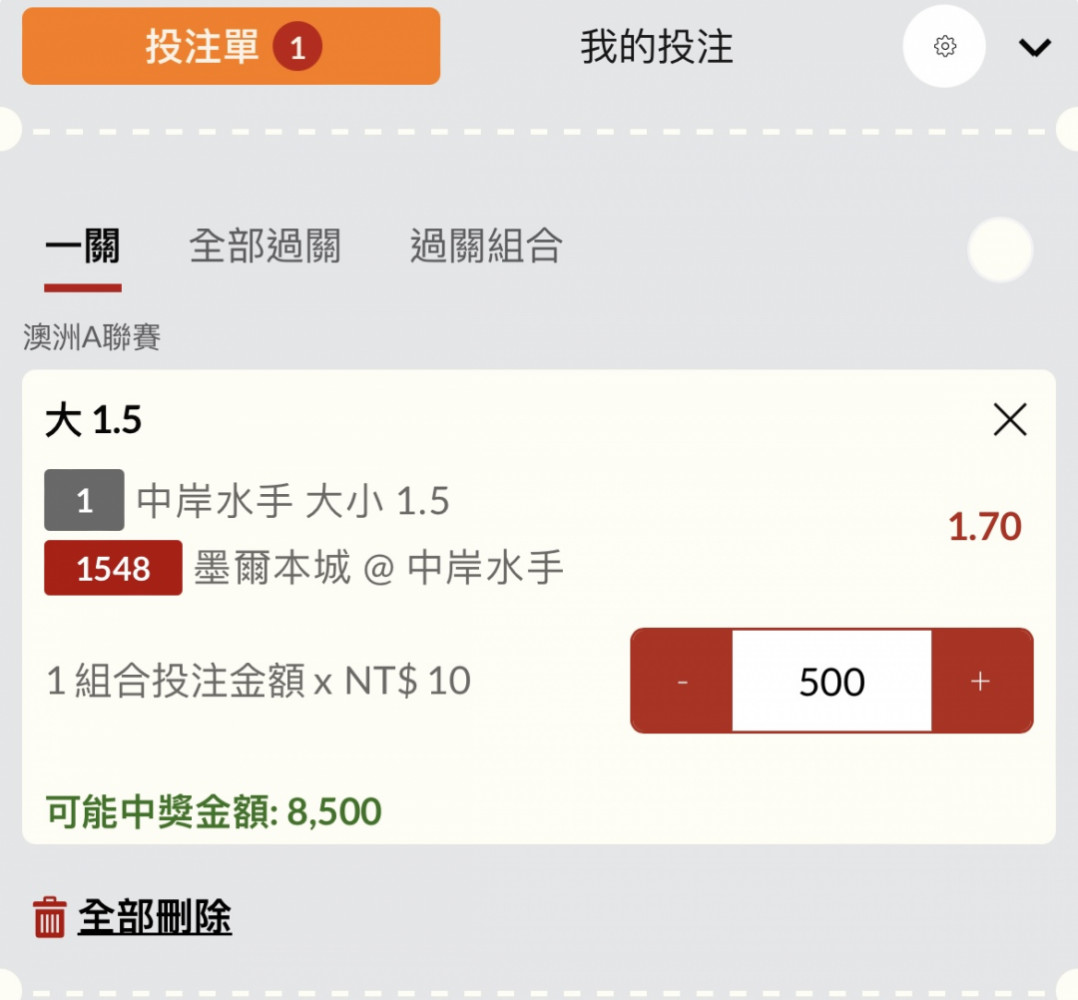Select the 一關 single bet tab
This screenshot has height=1000, width=1078.
(82, 246)
